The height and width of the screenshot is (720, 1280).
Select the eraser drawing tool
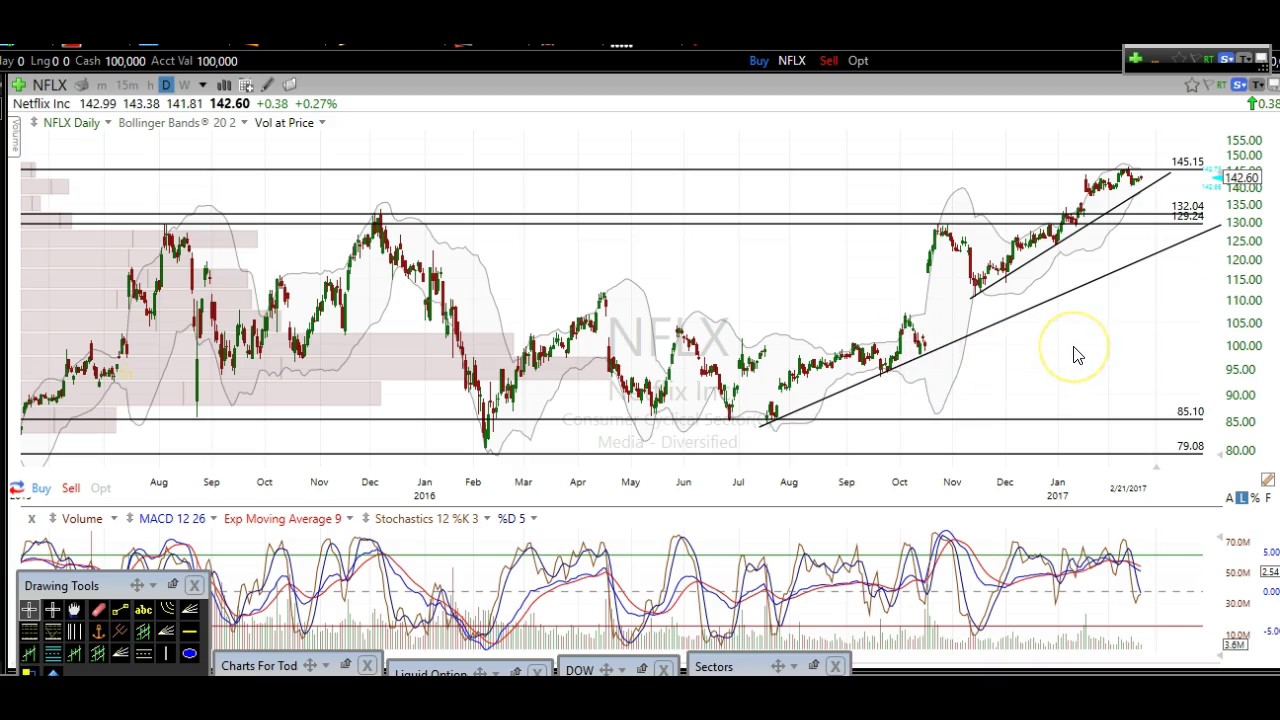coord(98,610)
